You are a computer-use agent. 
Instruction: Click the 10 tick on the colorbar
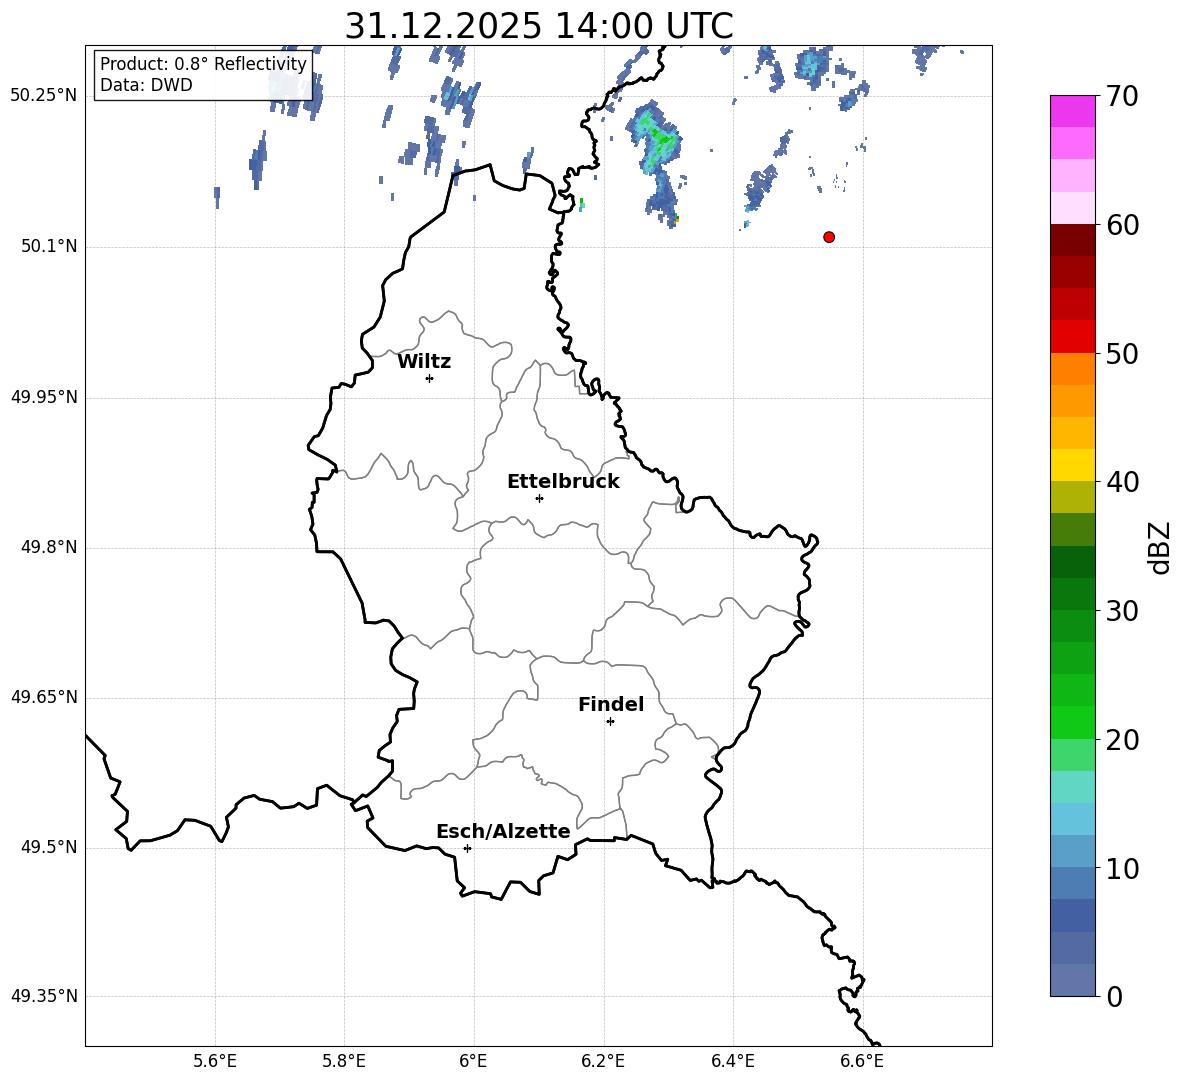coord(1122,868)
